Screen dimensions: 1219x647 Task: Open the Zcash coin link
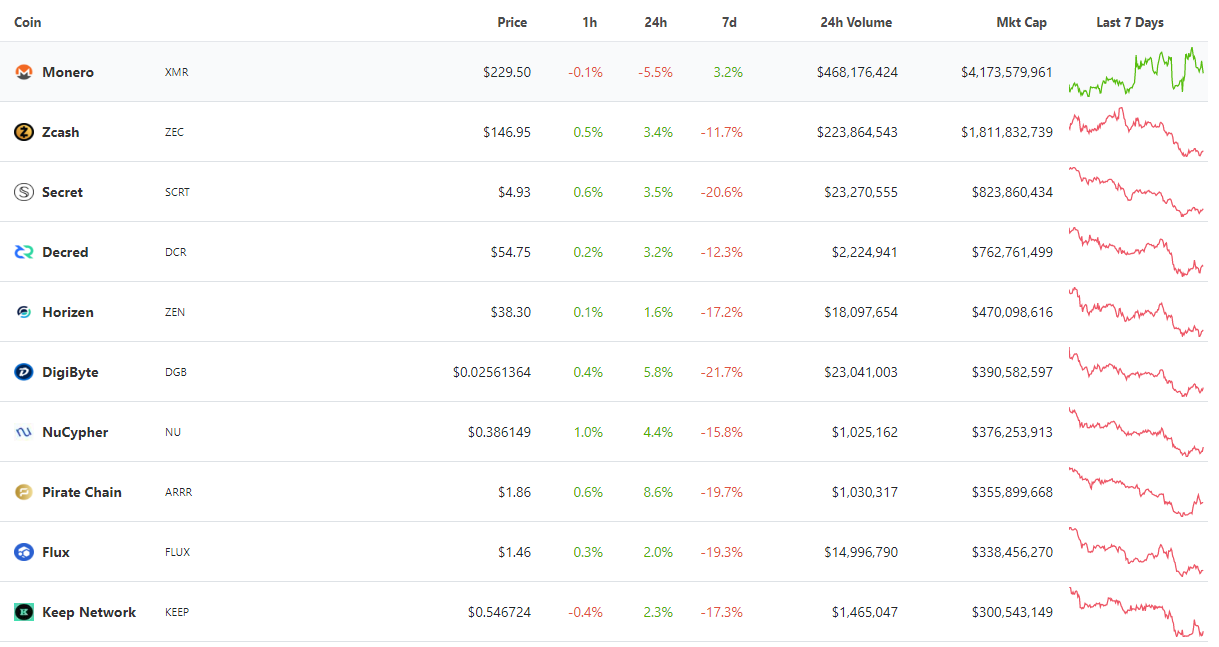click(x=61, y=132)
